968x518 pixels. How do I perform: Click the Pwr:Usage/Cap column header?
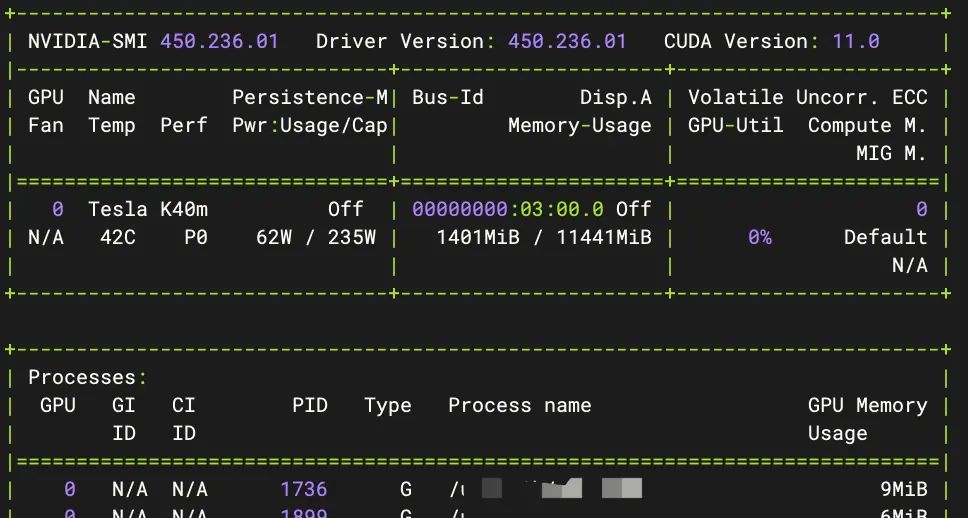click(310, 125)
